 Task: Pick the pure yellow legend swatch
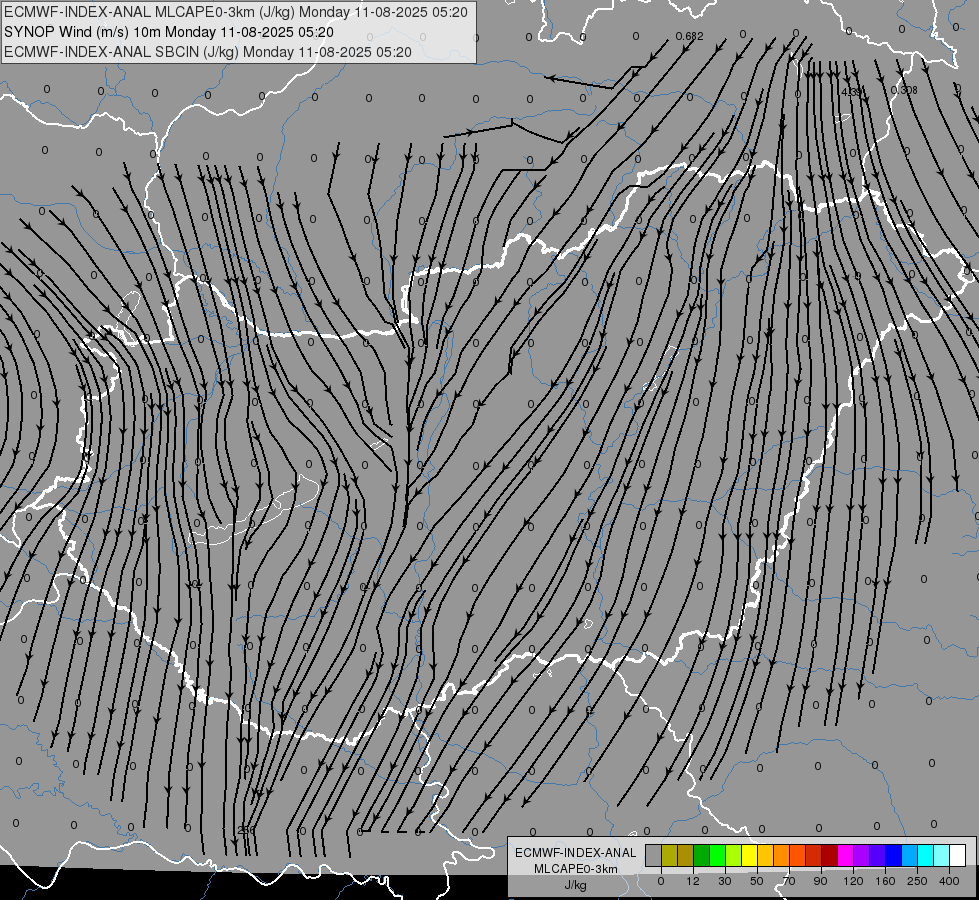pos(749,855)
